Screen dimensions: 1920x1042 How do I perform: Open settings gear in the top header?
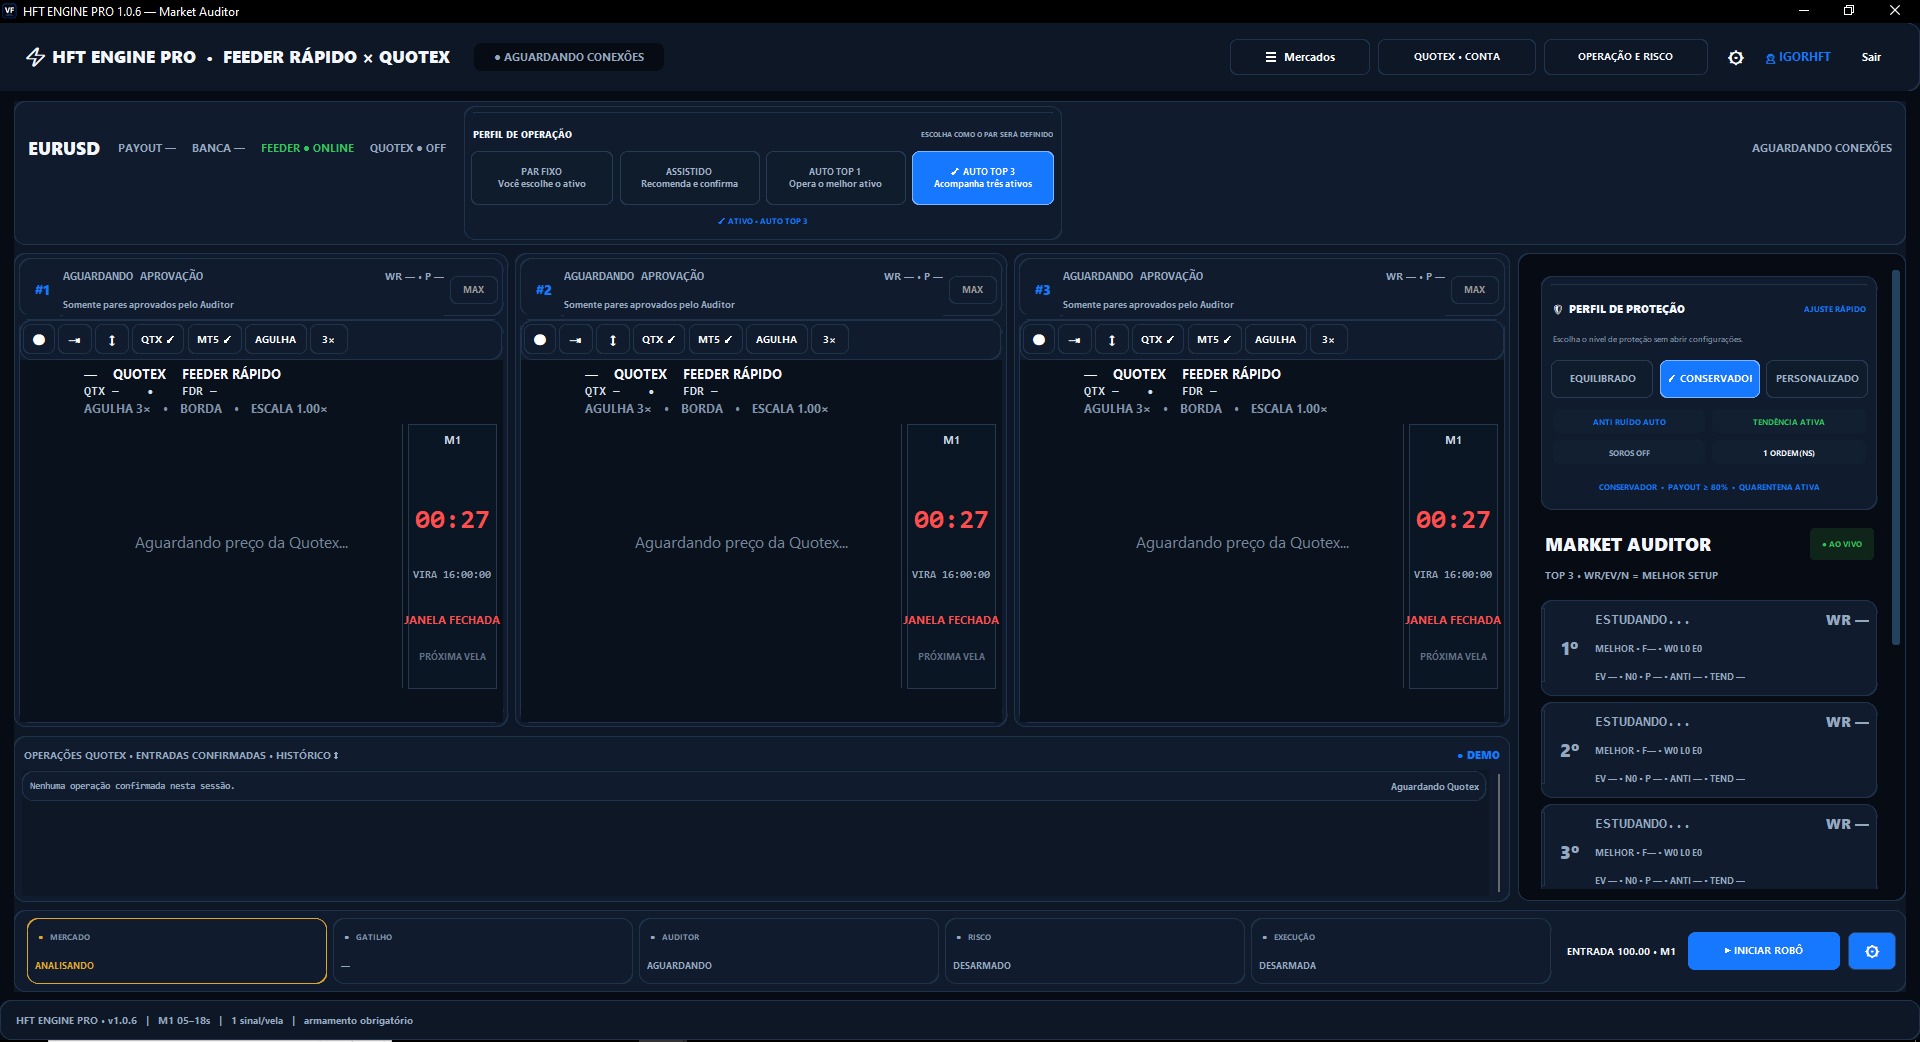[1736, 58]
